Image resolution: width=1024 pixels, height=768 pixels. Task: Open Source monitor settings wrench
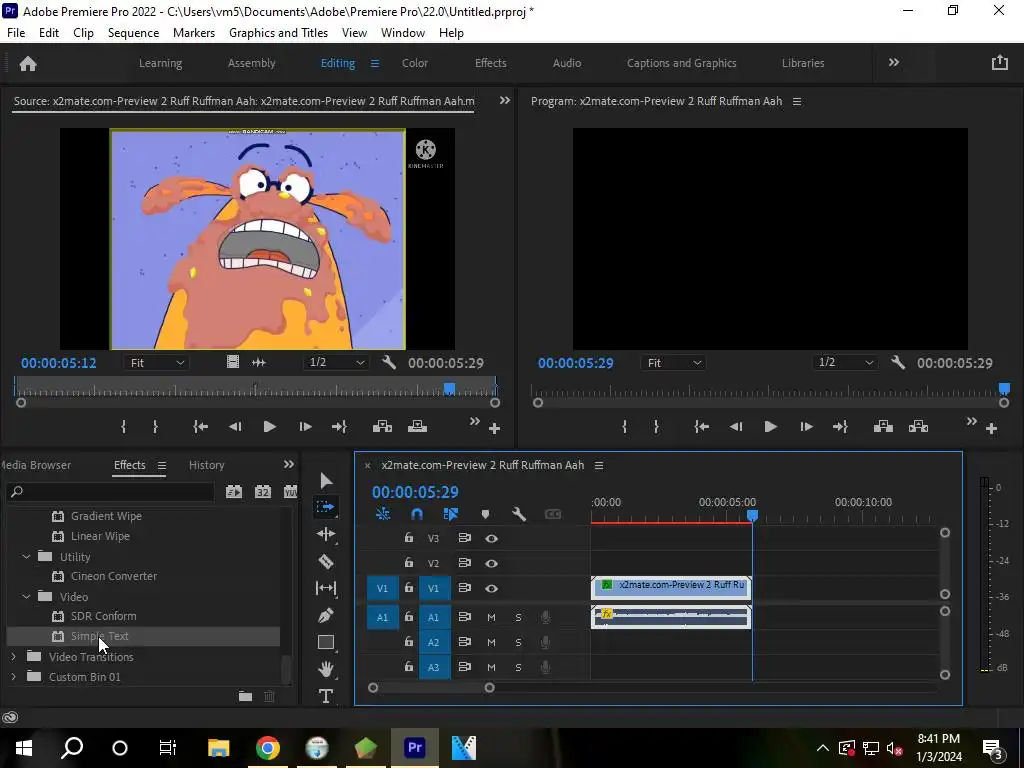(389, 362)
